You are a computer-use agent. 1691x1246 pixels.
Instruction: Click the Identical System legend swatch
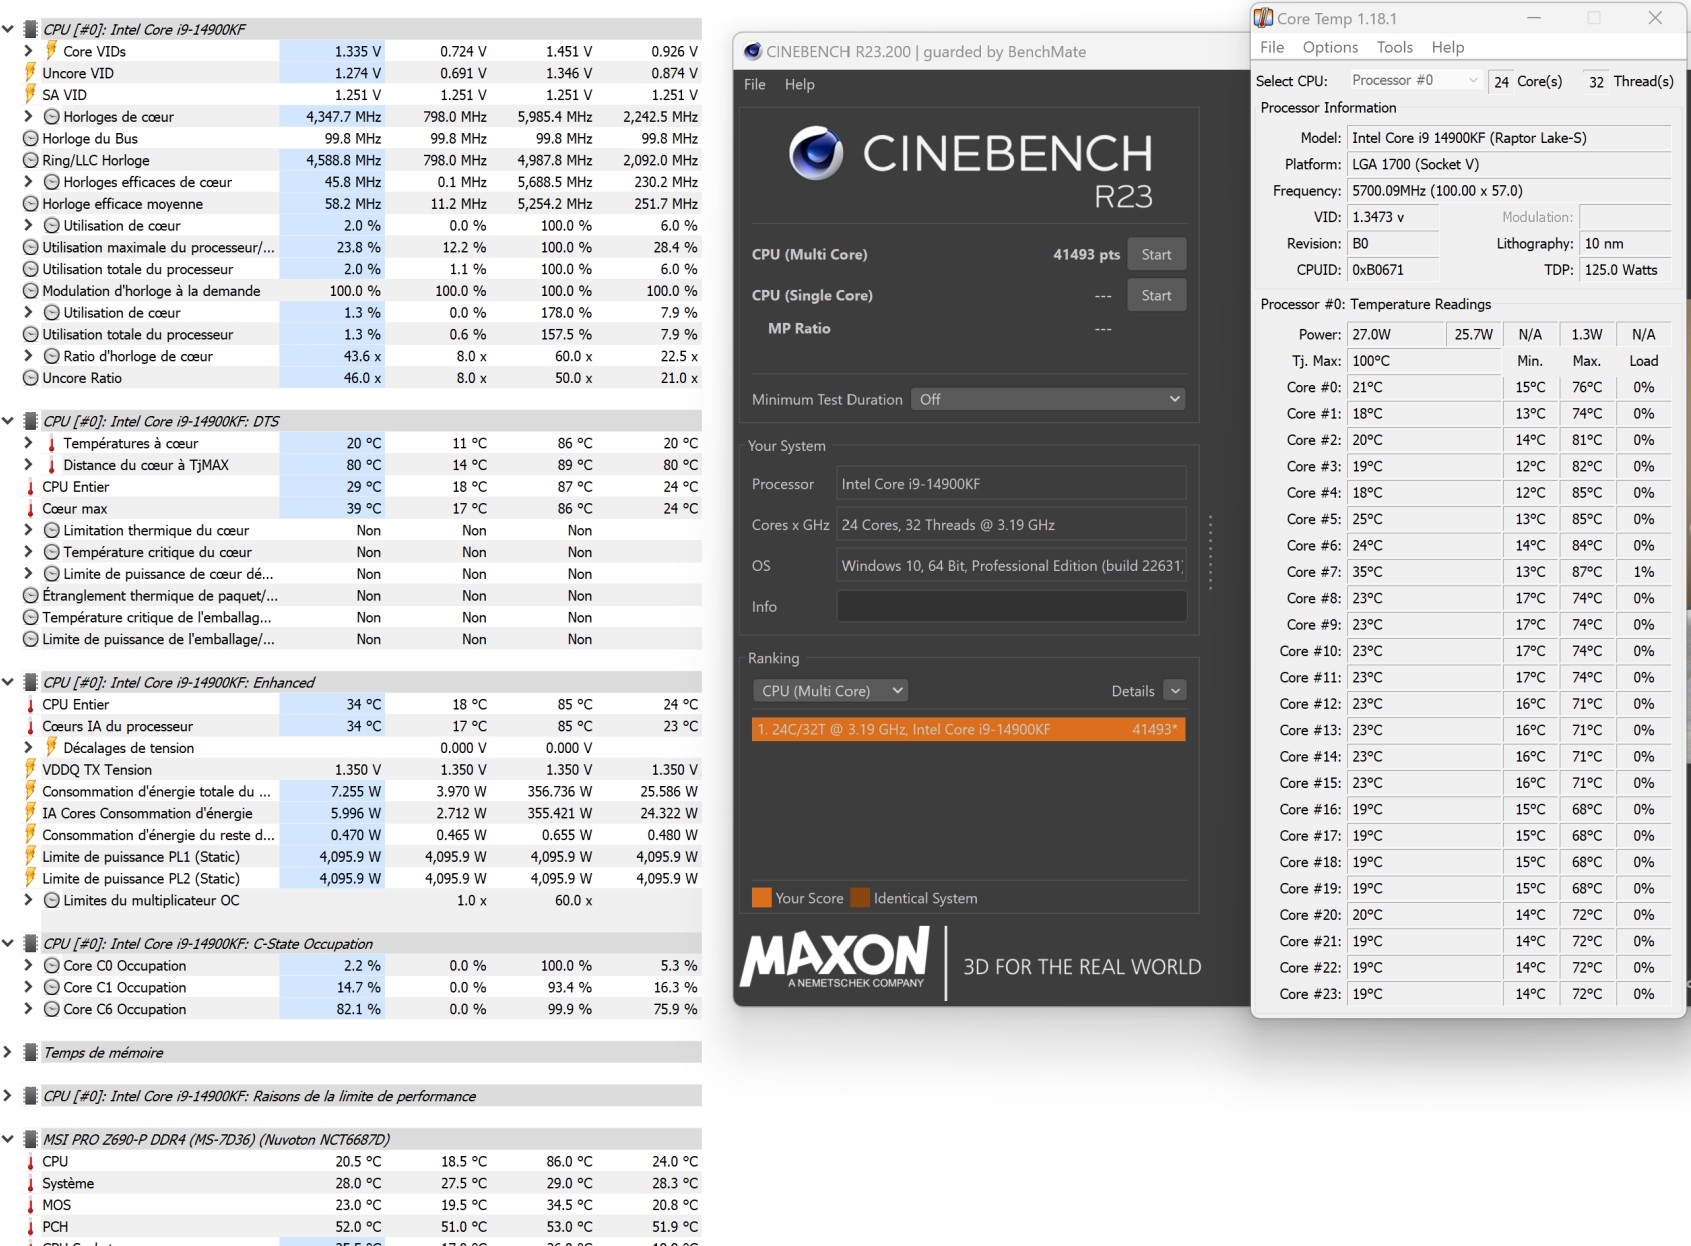click(860, 897)
